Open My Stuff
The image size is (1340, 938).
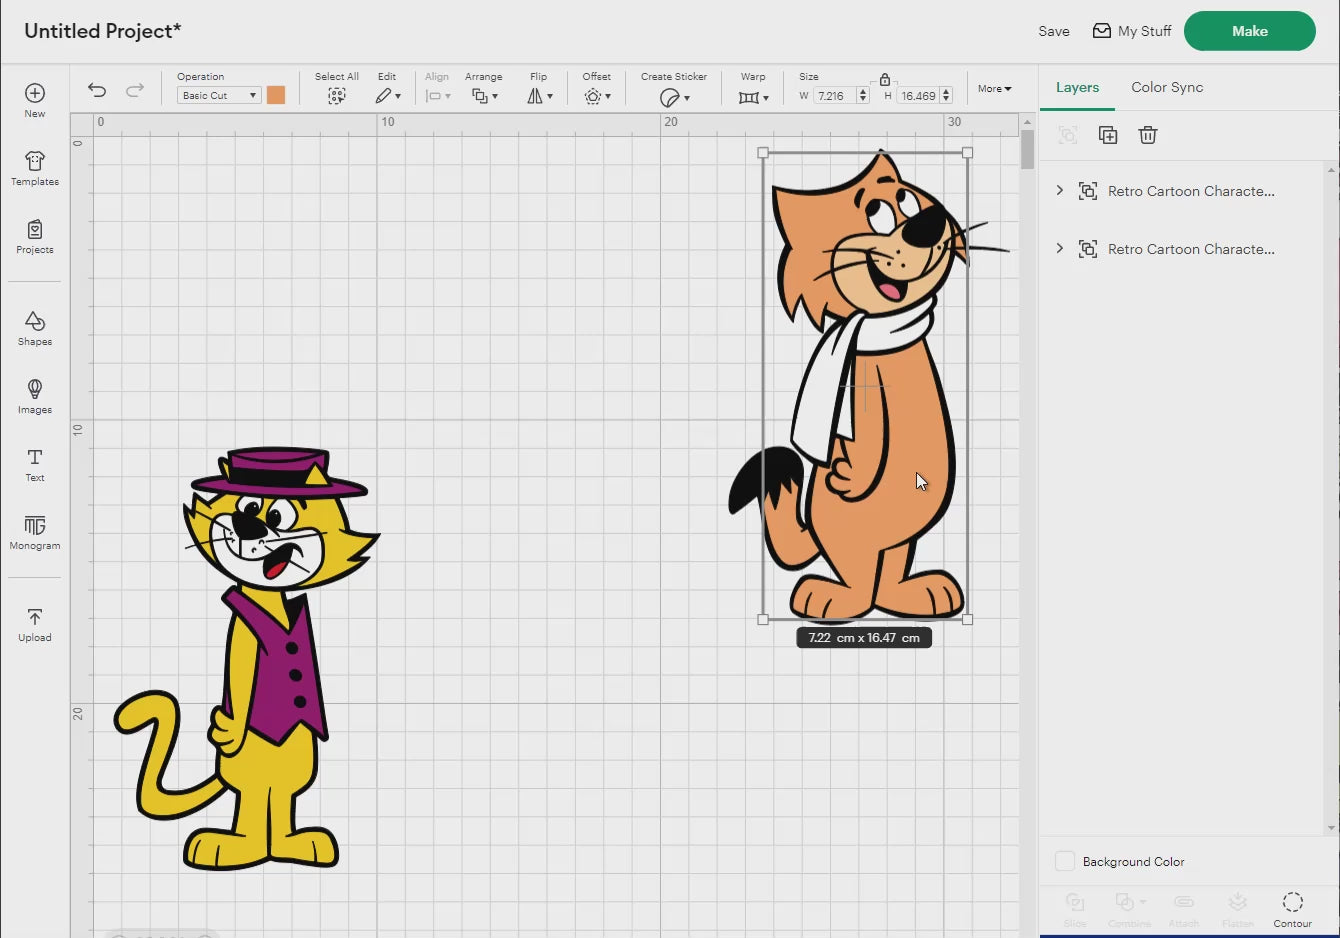pyautogui.click(x=1131, y=31)
